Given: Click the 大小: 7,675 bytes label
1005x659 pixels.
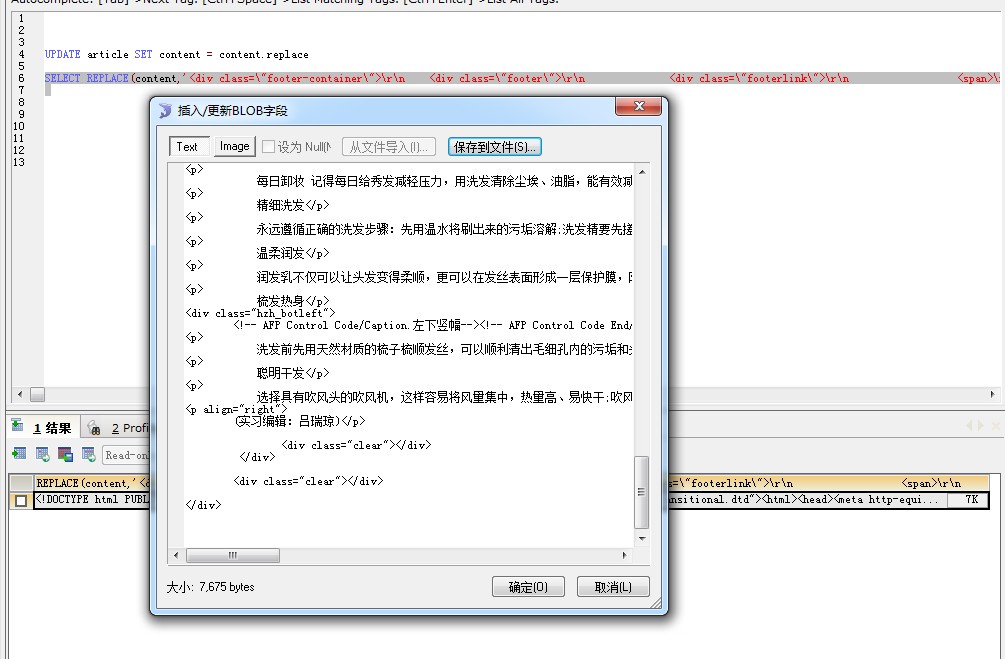Looking at the screenshot, I should pos(210,587).
